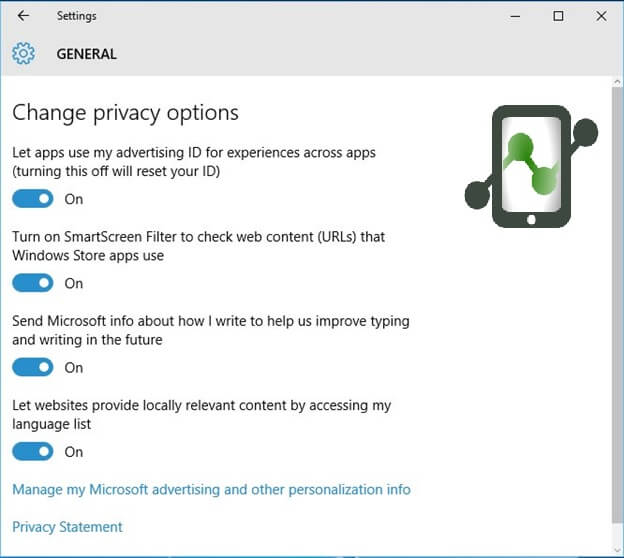The height and width of the screenshot is (558, 624).
Task: Click the phone graph logo image
Action: coord(531,166)
